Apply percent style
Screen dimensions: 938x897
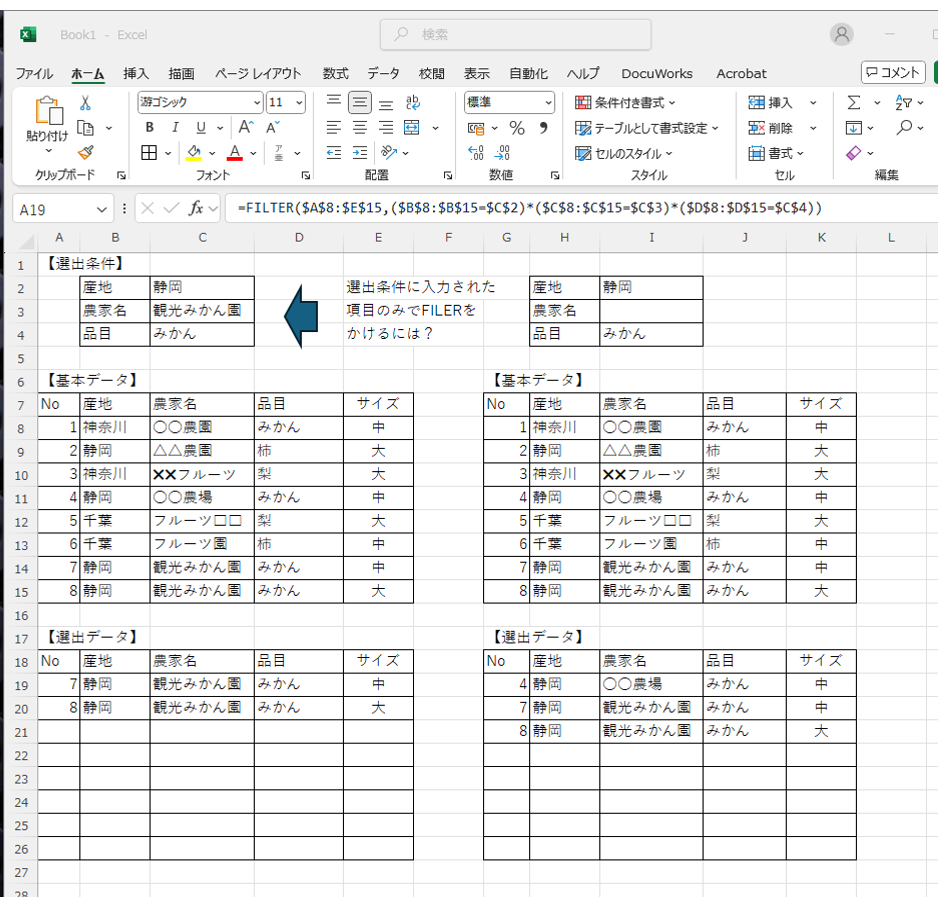pos(517,128)
